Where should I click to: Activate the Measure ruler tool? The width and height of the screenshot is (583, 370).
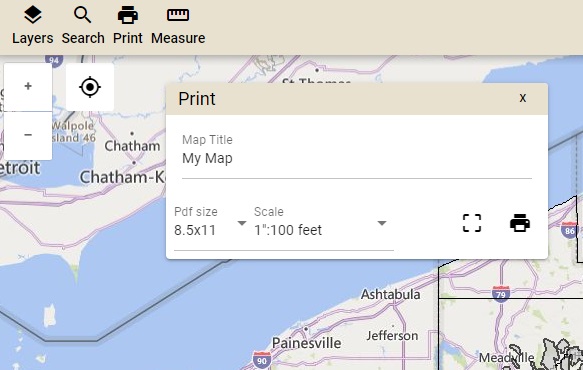tap(178, 15)
